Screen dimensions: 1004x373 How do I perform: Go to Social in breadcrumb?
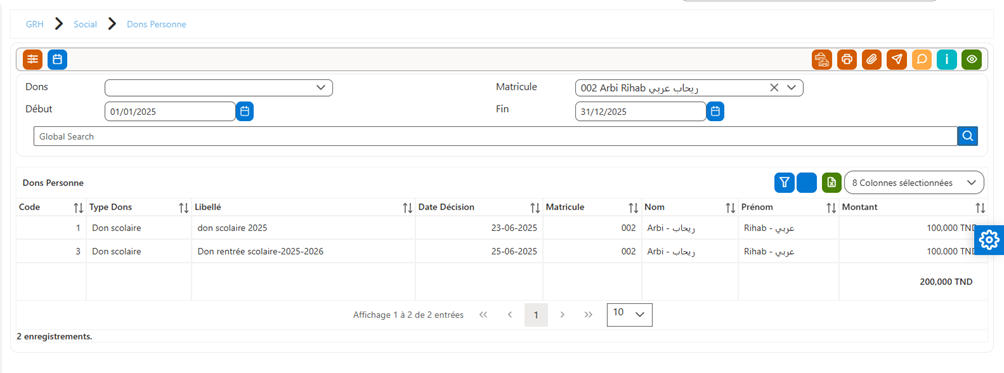85,24
